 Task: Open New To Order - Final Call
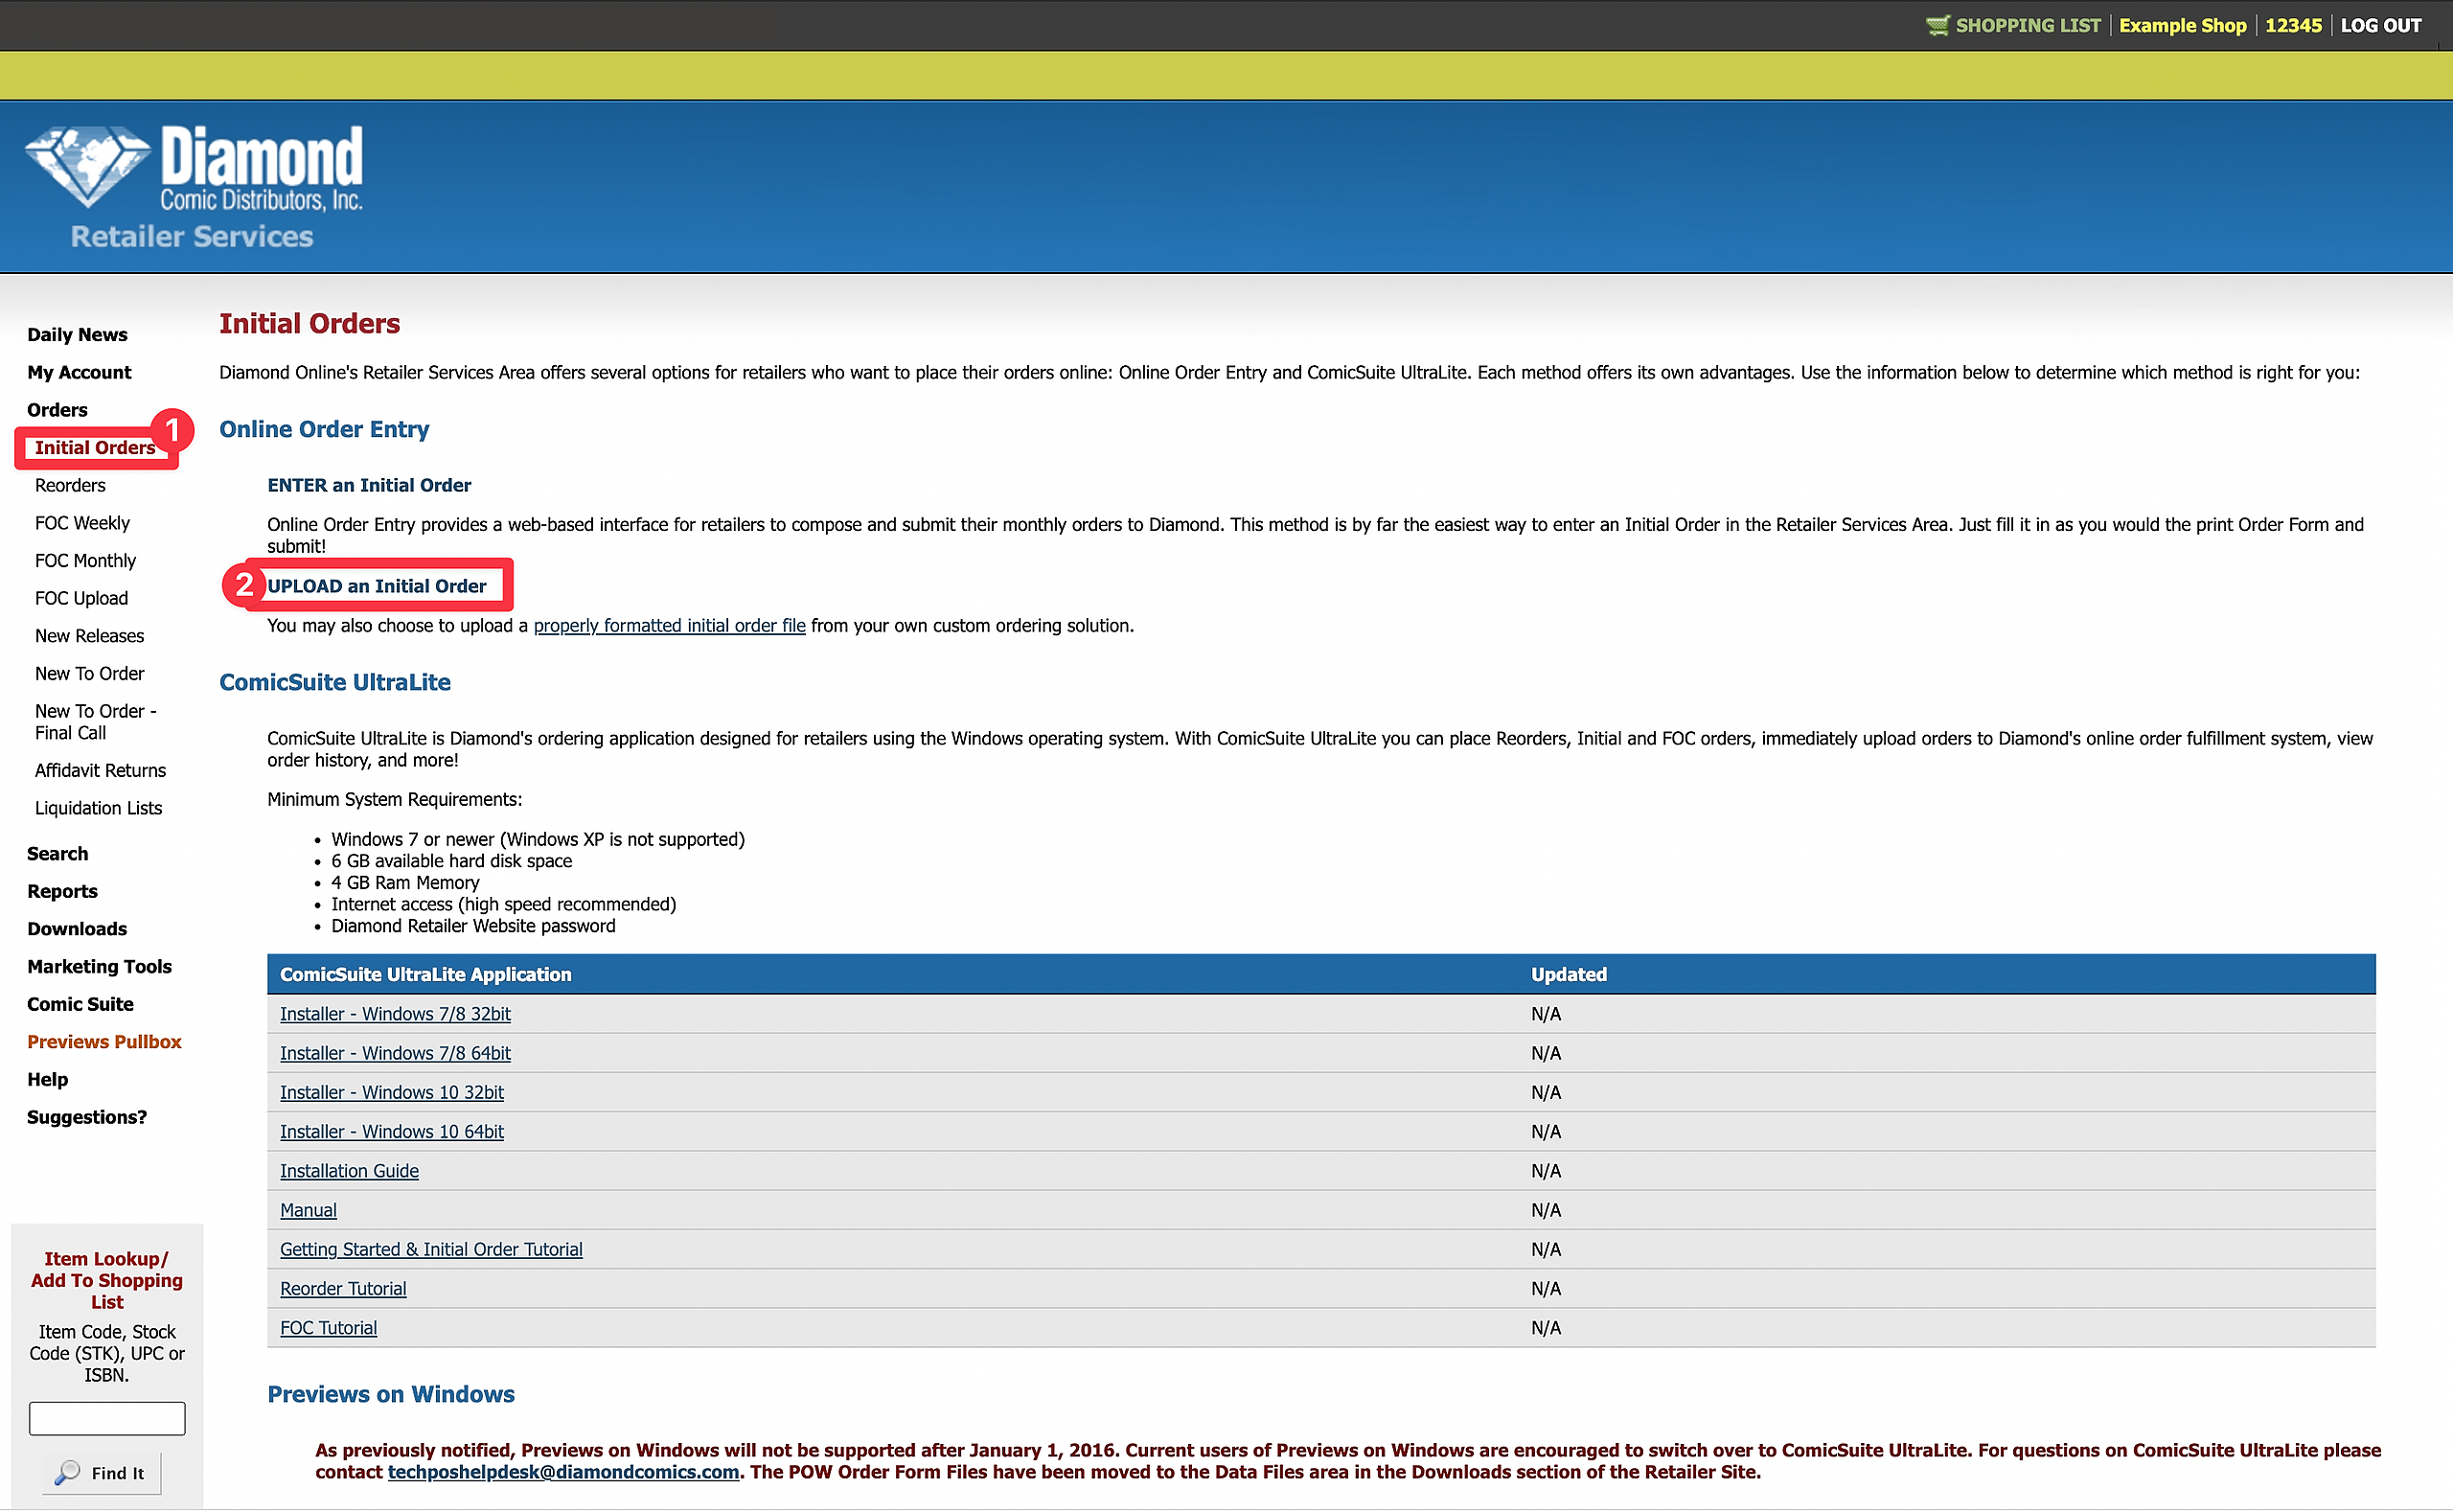click(95, 722)
